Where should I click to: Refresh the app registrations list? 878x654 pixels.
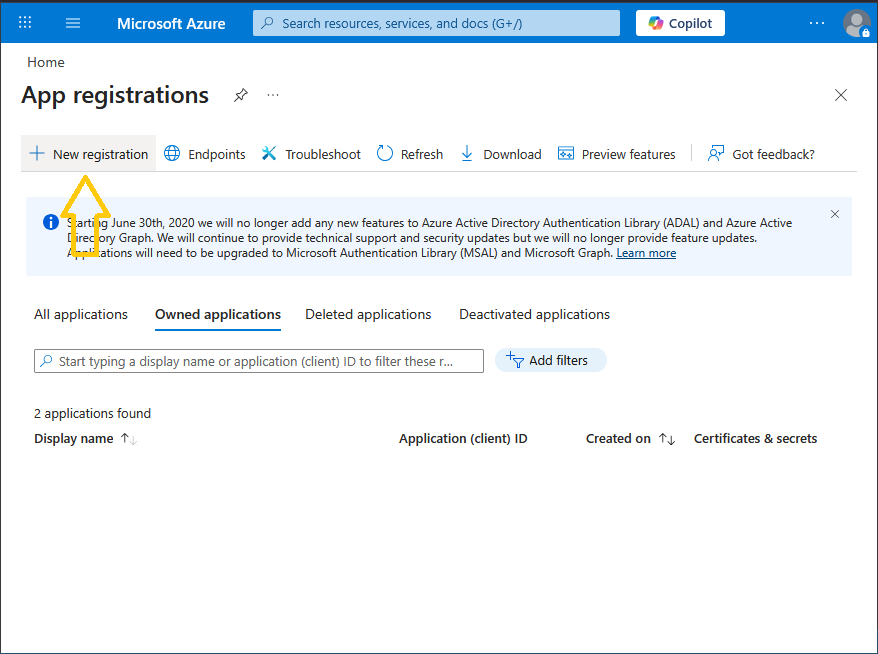click(410, 154)
